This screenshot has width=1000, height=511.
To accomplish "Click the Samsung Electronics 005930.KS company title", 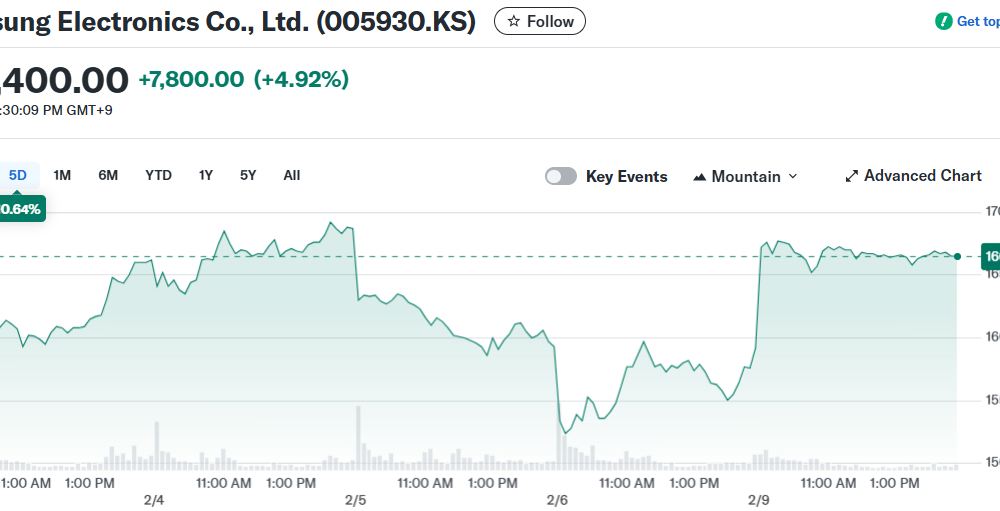I will 238,22.
